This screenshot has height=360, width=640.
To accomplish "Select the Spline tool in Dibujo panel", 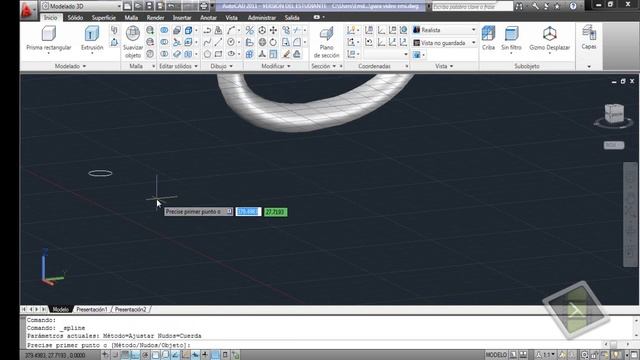I will pos(207,42).
